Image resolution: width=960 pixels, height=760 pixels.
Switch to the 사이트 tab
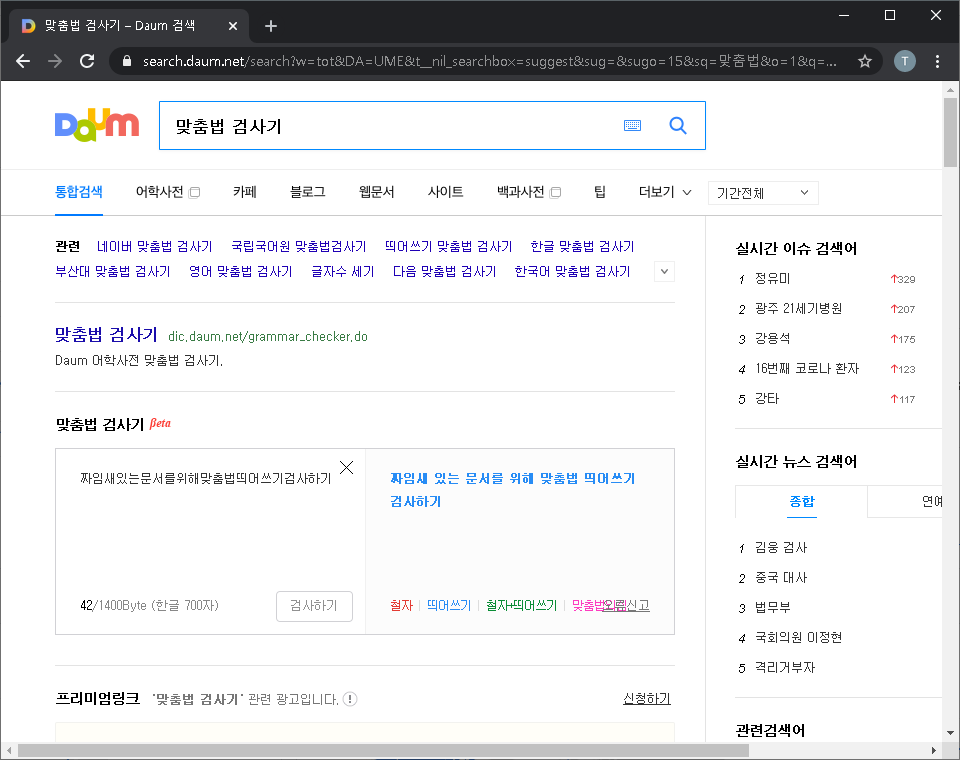click(x=445, y=192)
